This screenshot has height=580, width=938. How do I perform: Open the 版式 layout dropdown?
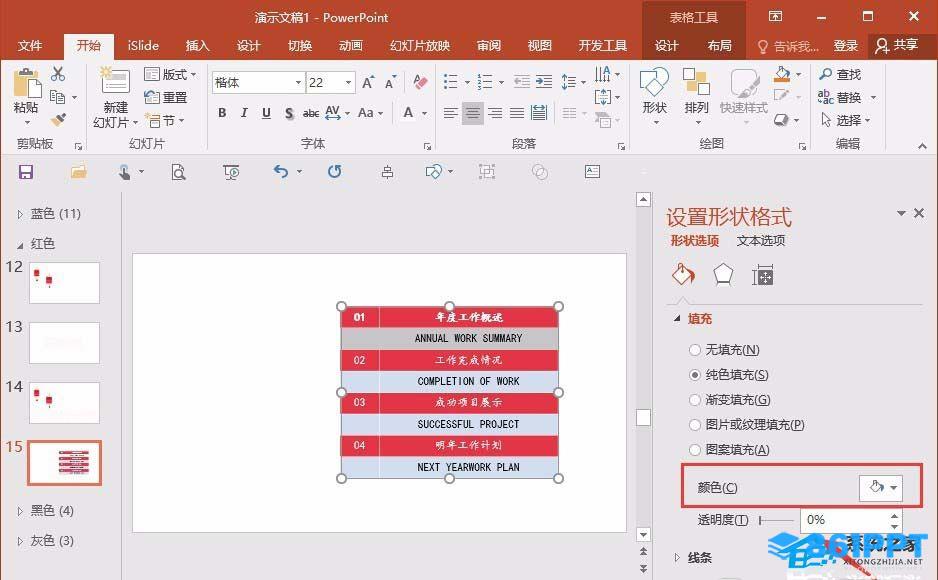[170, 74]
